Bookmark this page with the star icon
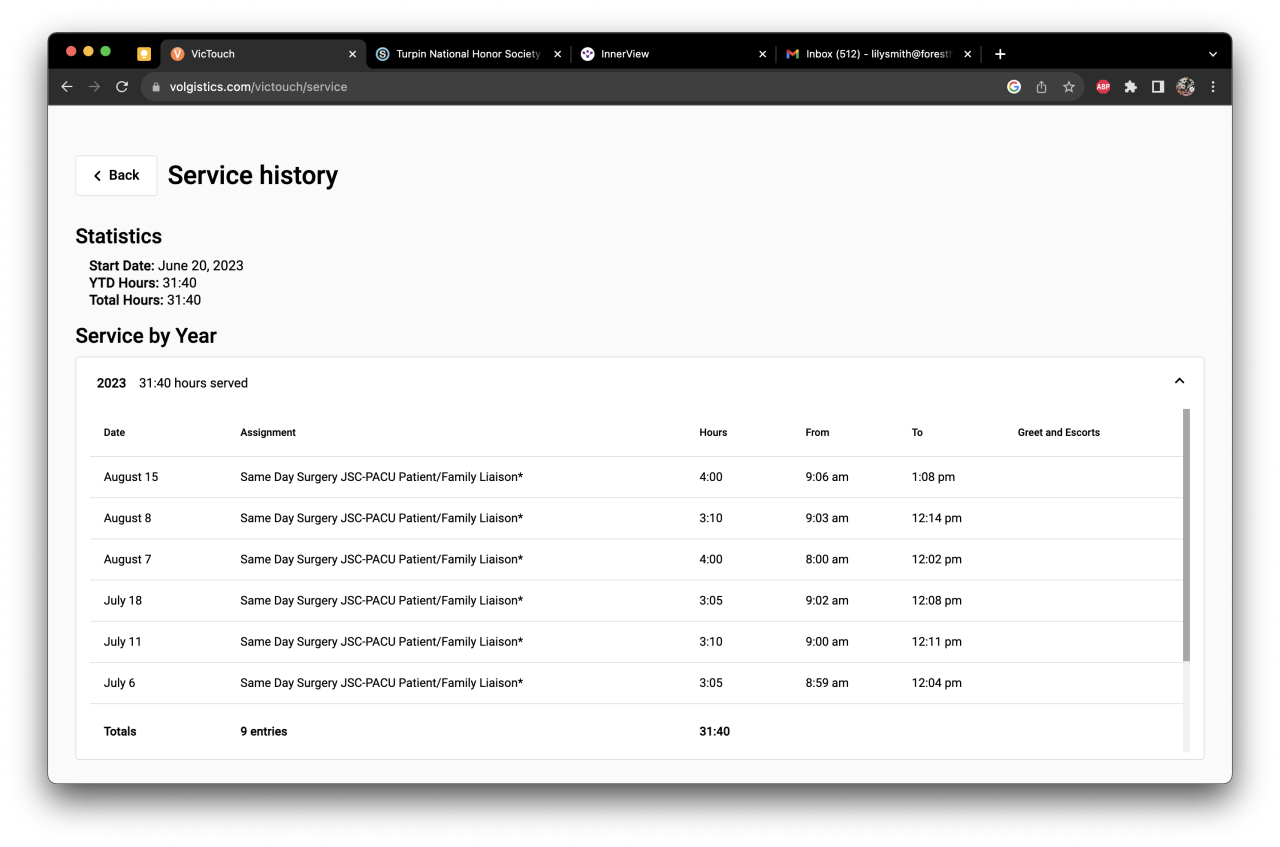The image size is (1280, 847). point(1068,87)
